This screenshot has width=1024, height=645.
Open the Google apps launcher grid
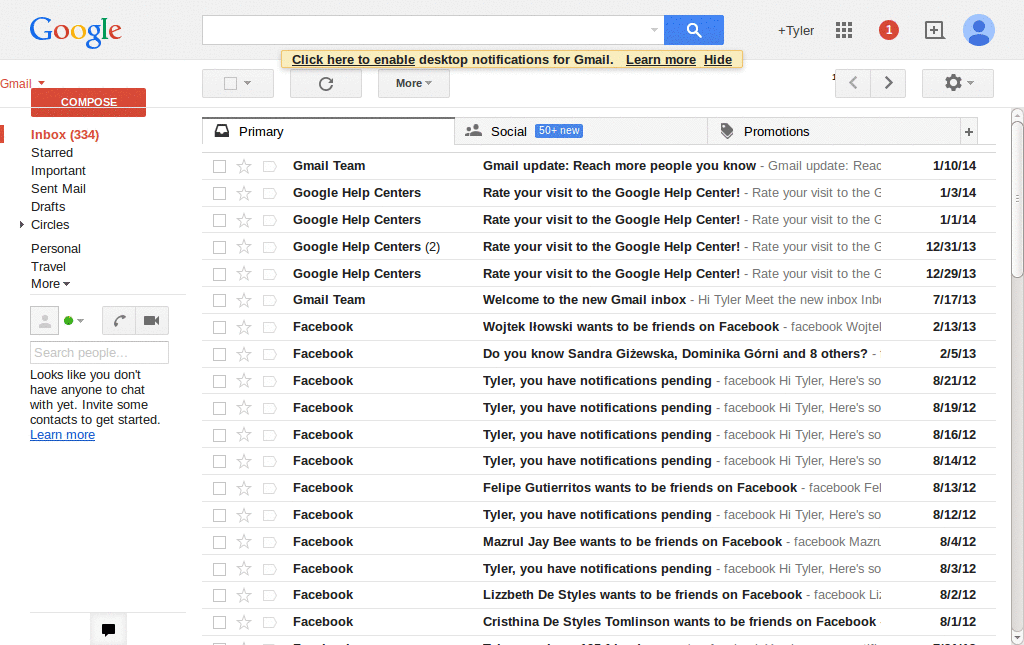(843, 30)
